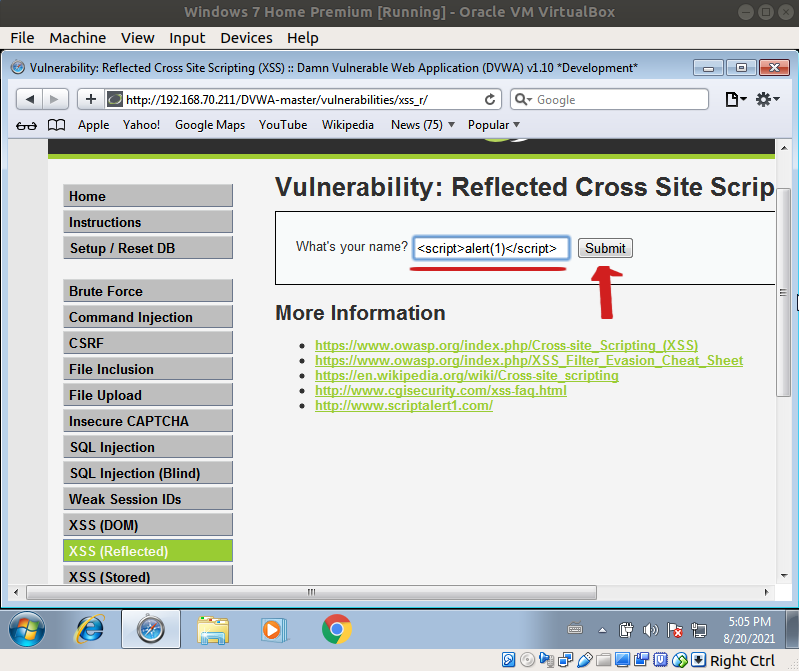
Task: Open the OWASP Cross-site Scripting link
Action: tap(507, 345)
